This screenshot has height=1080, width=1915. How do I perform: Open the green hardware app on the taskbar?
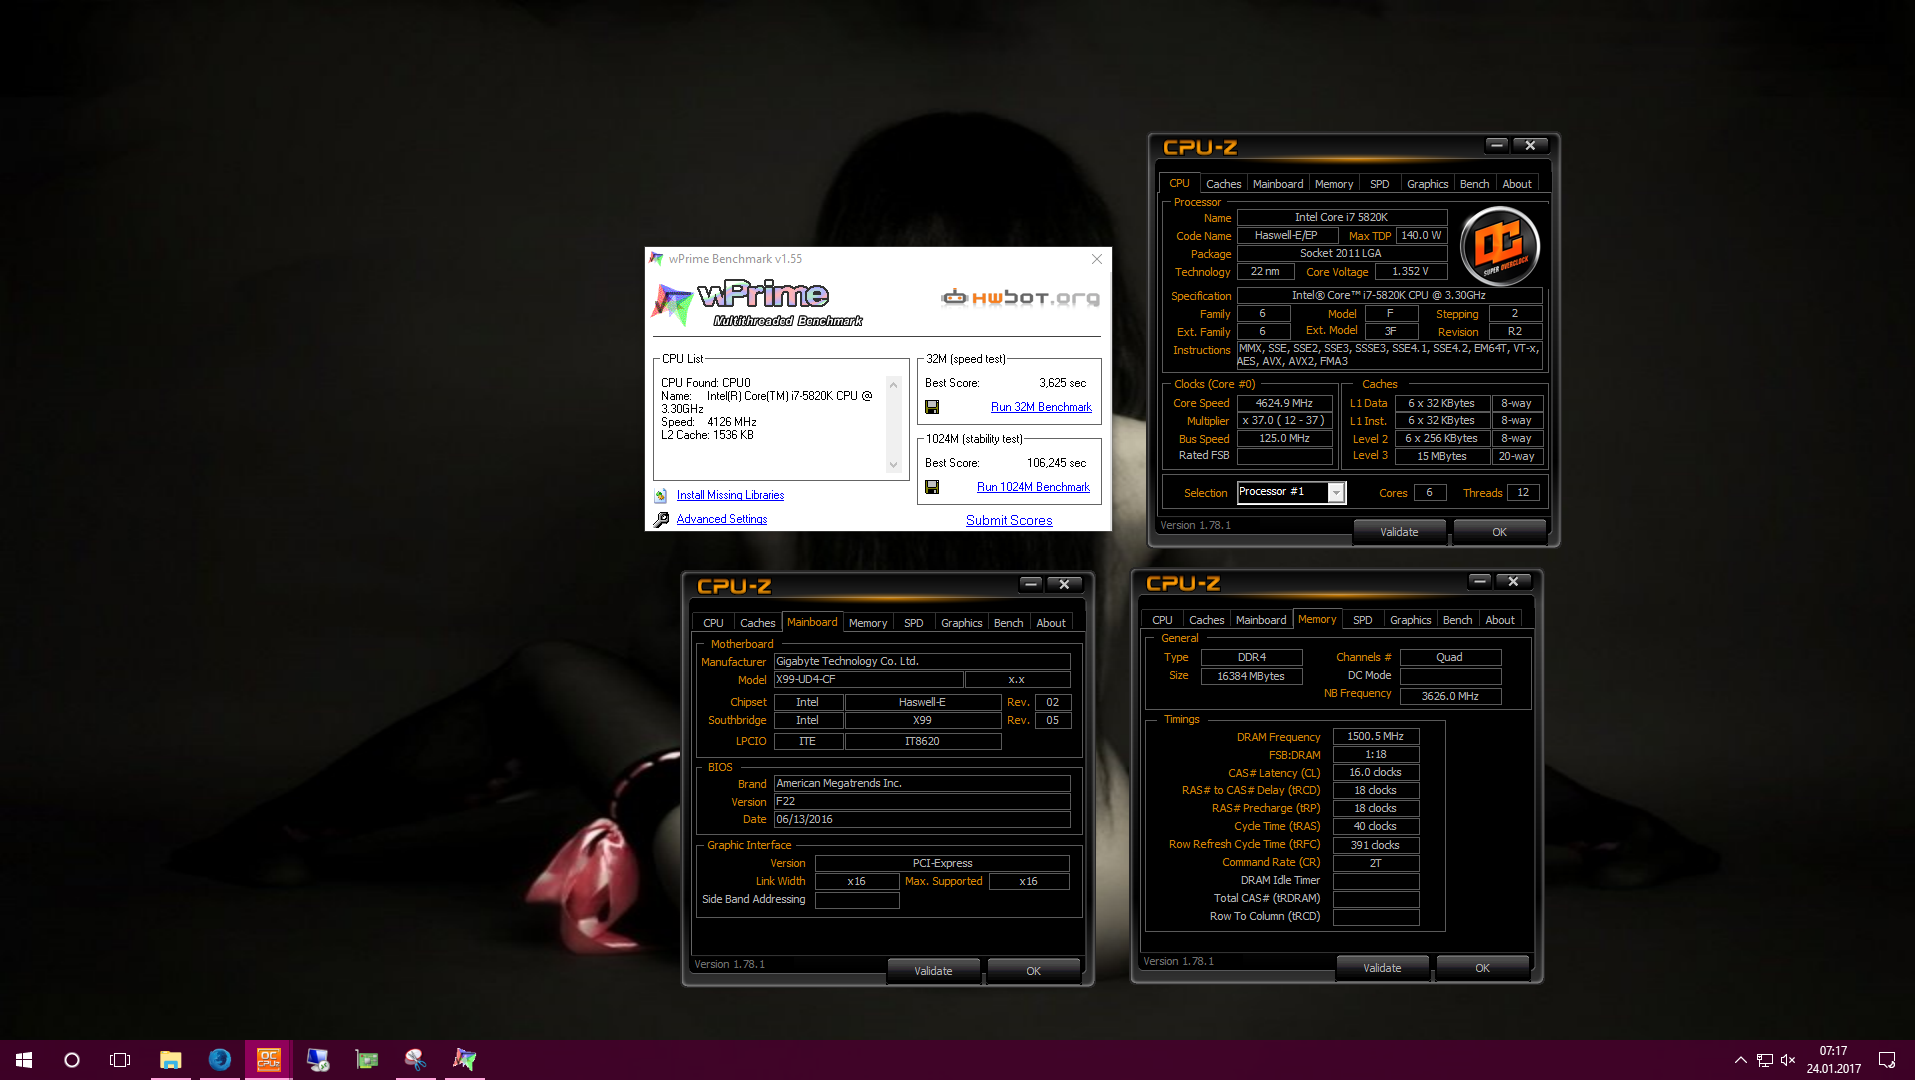pyautogui.click(x=367, y=1060)
